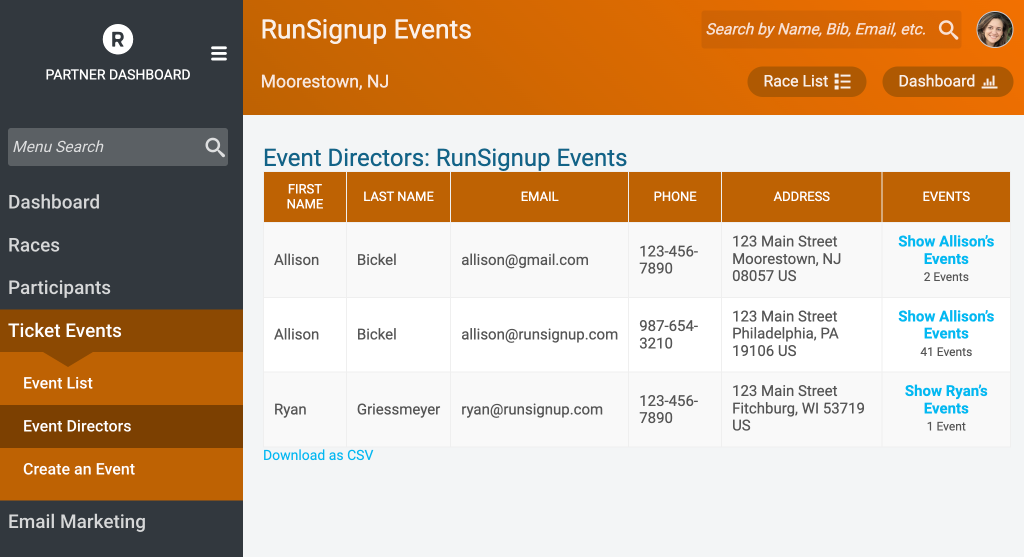Open the Race List button

tap(807, 82)
